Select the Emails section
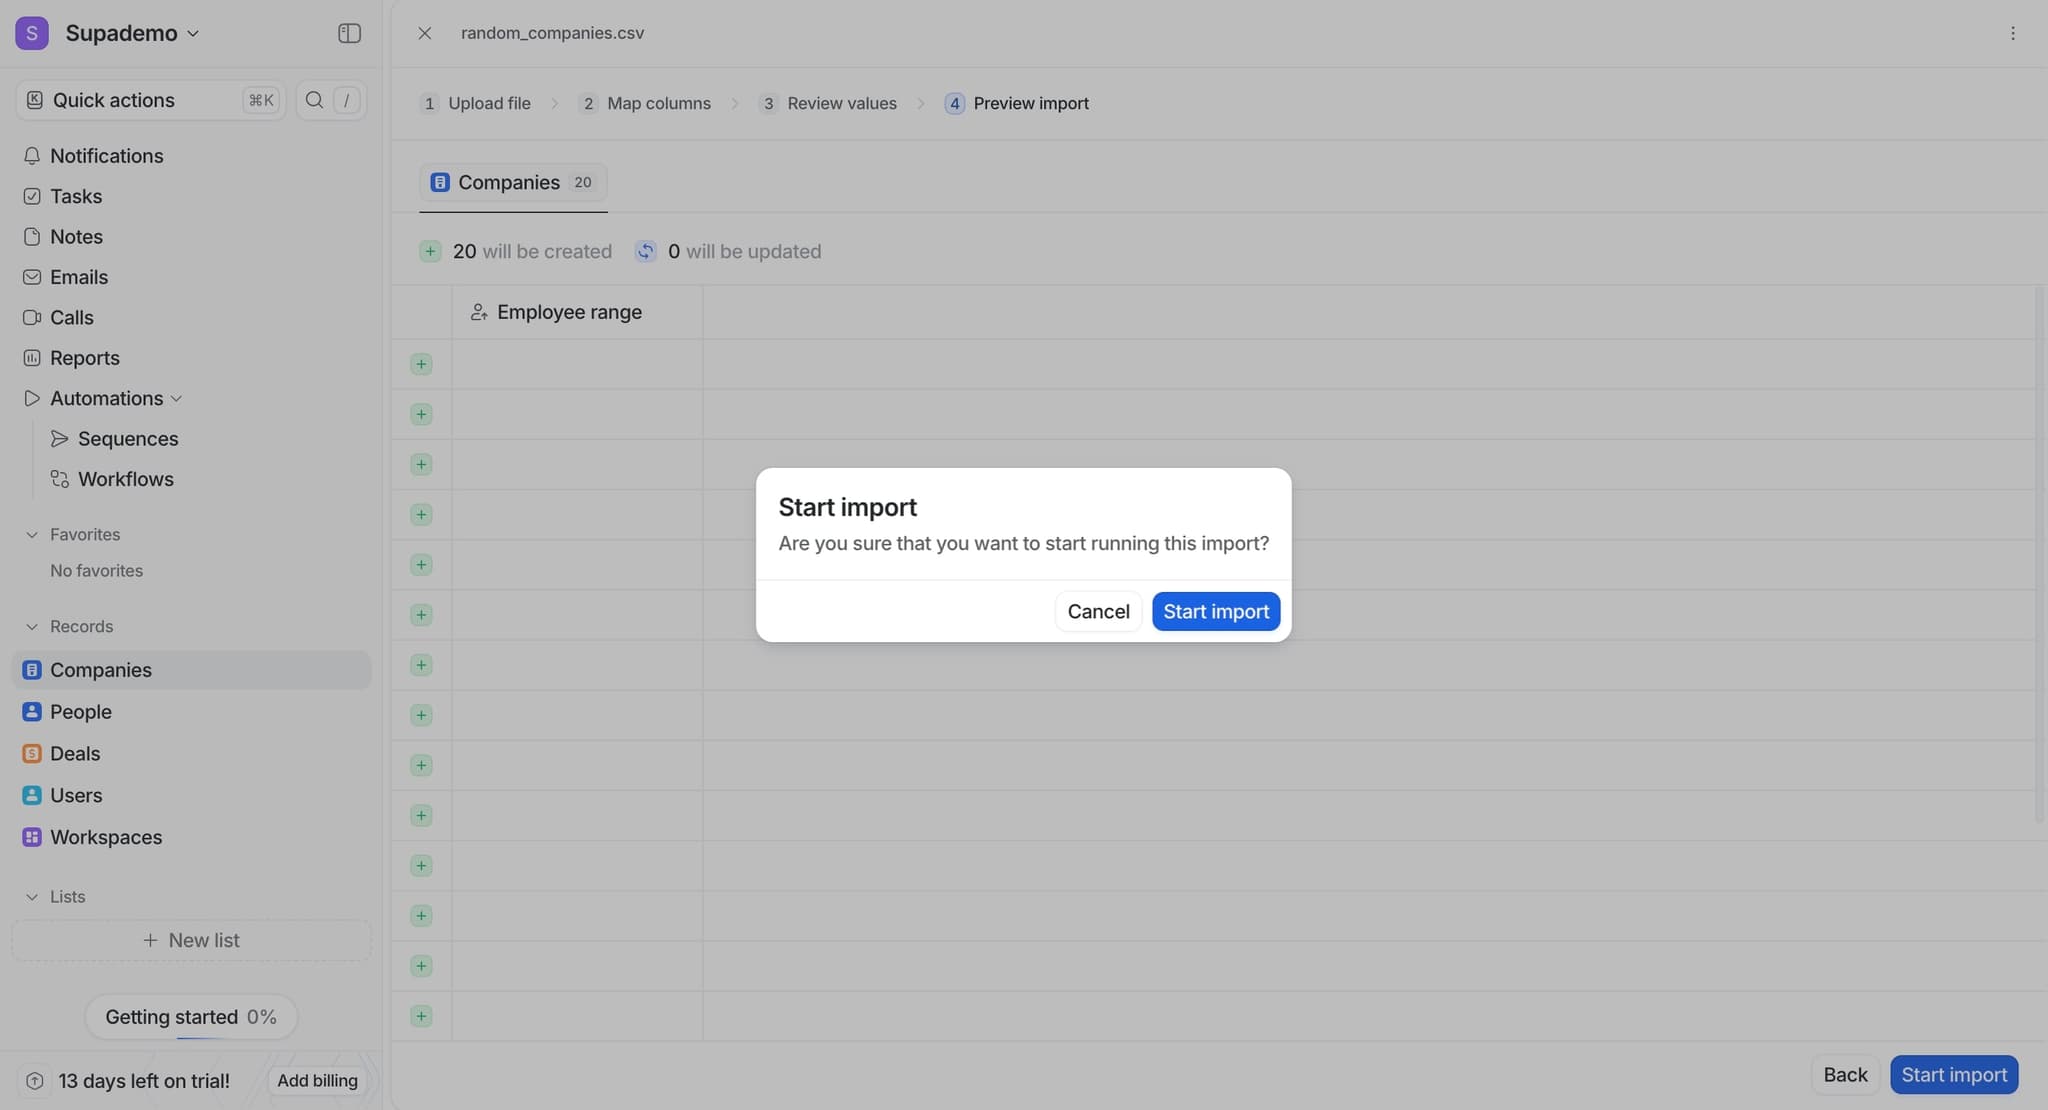Screen dimensions: 2048x1110 (x=79, y=277)
